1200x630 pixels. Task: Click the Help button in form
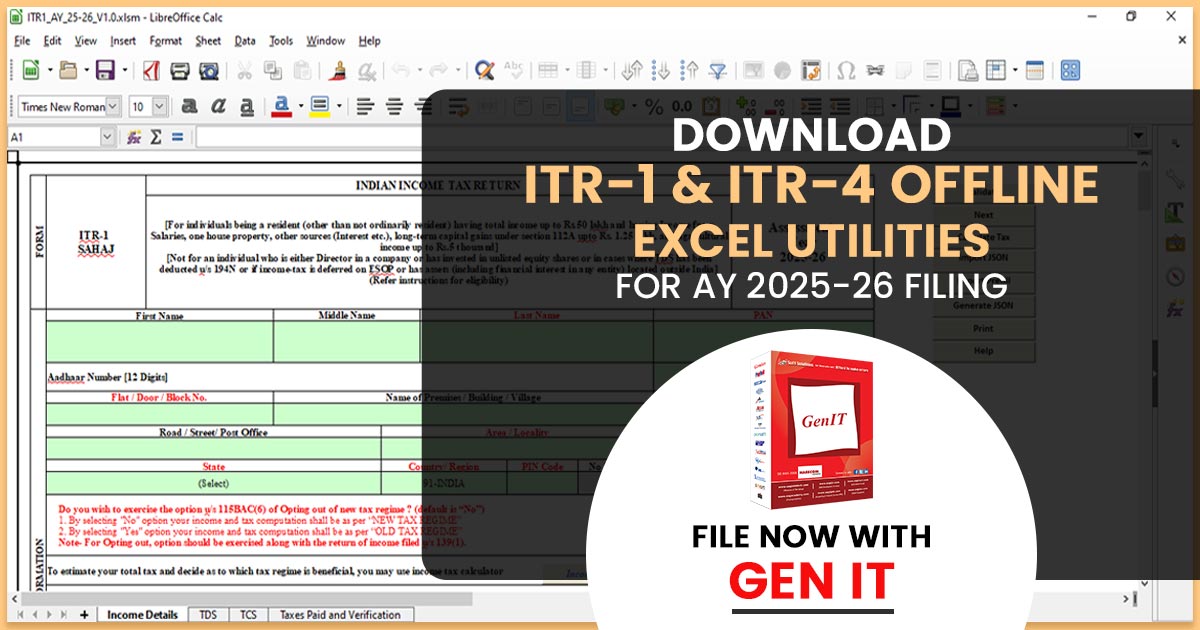[983, 351]
